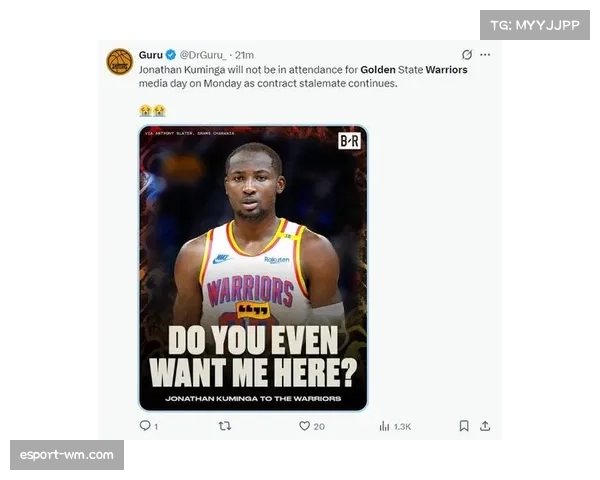Viewport: 600px width, 480px height.
Task: Open the @DrGuru_ handle link
Action: click(202, 54)
